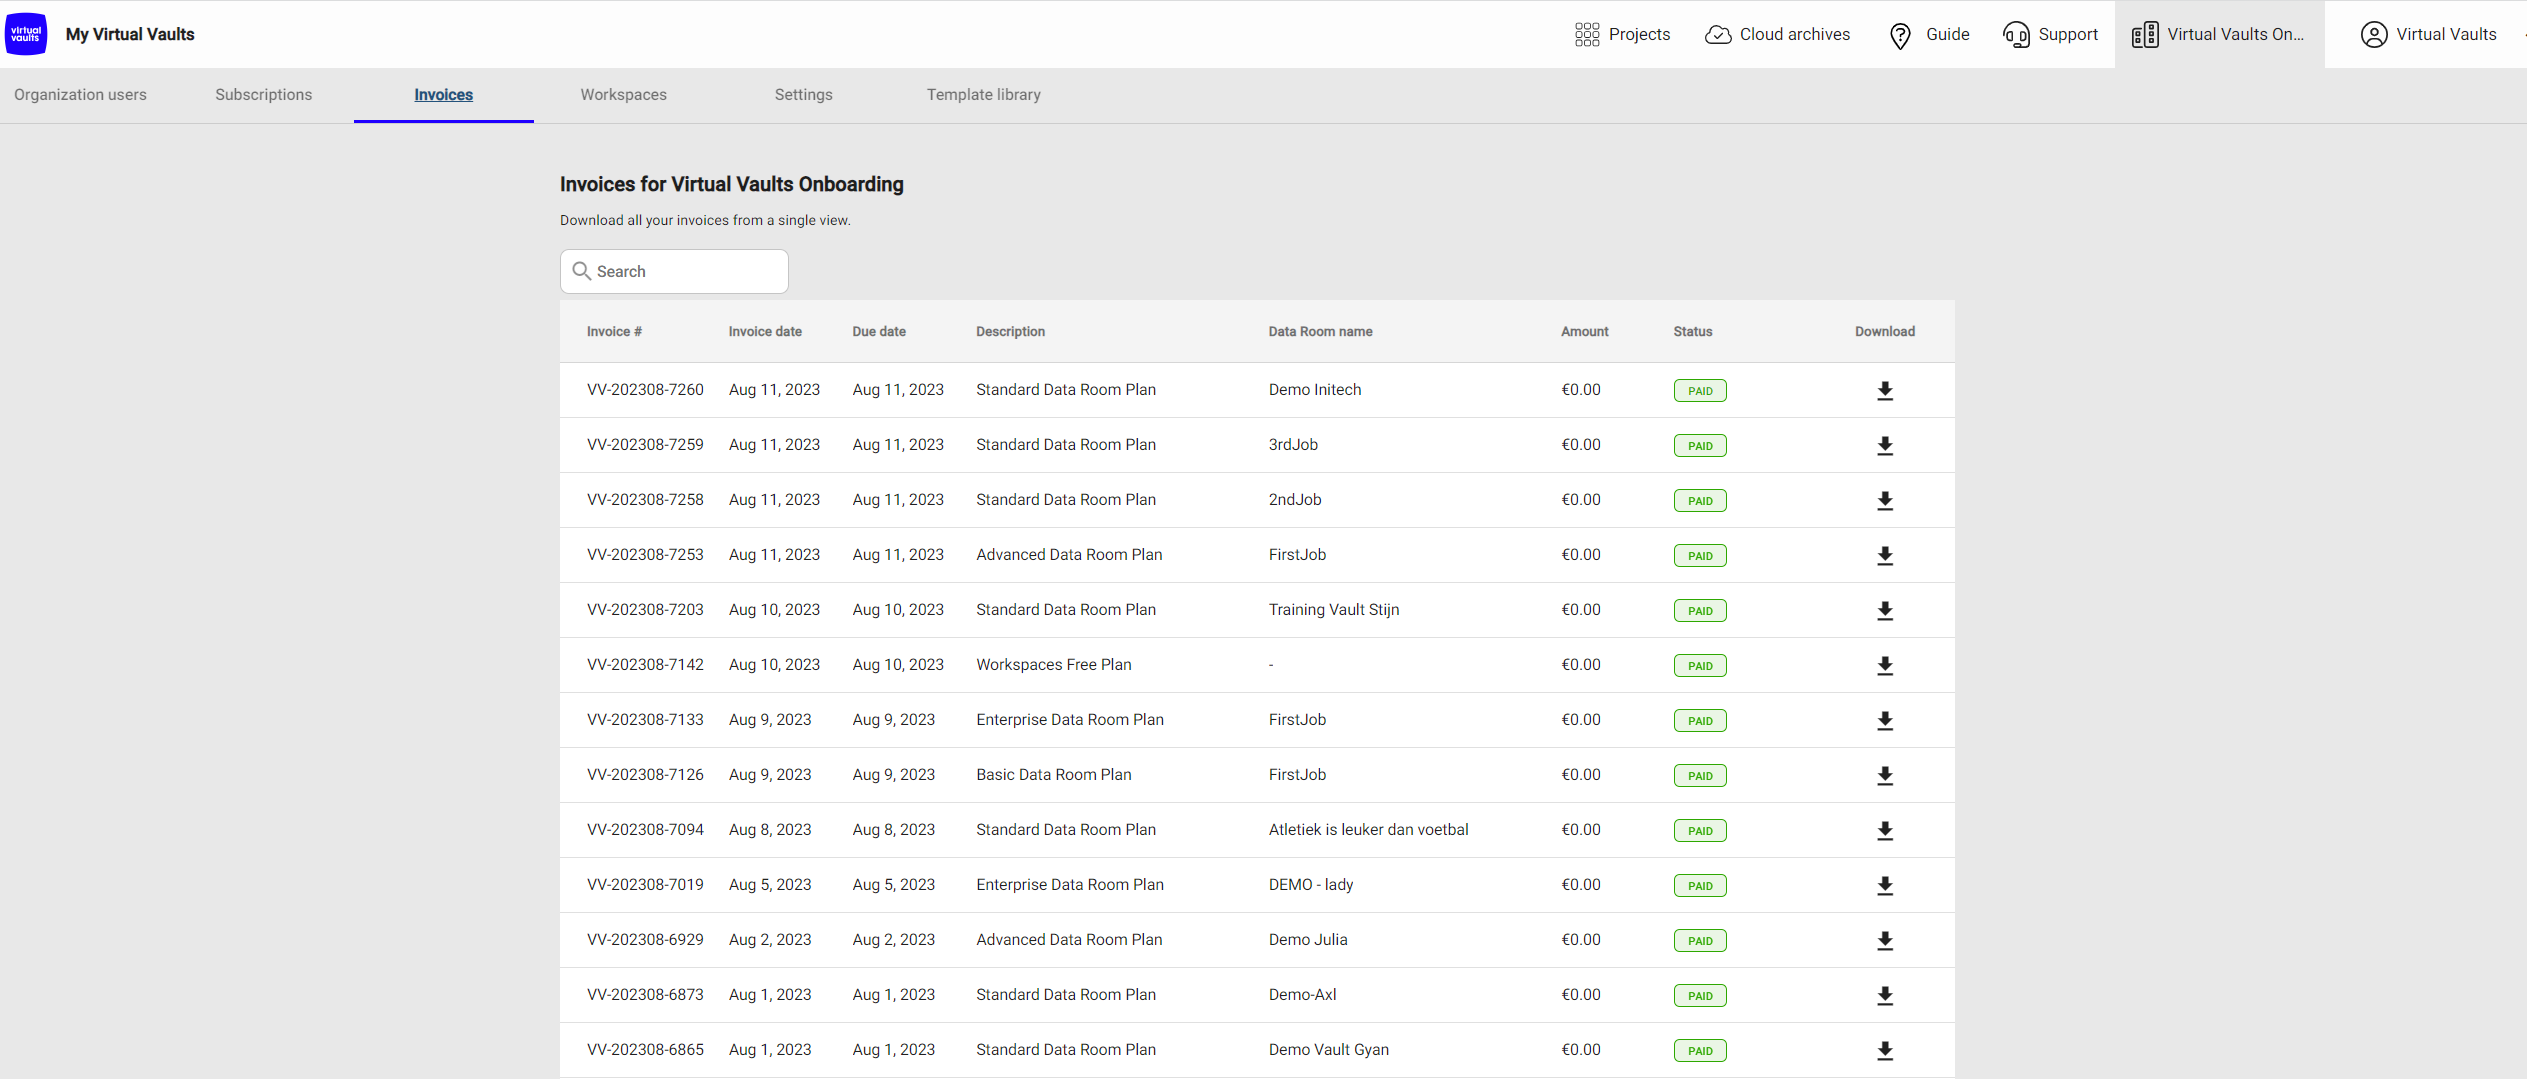Viewport: 2527px width, 1079px height.
Task: Click the PAID badge for Demo Vault Gyan
Action: (x=1700, y=1051)
